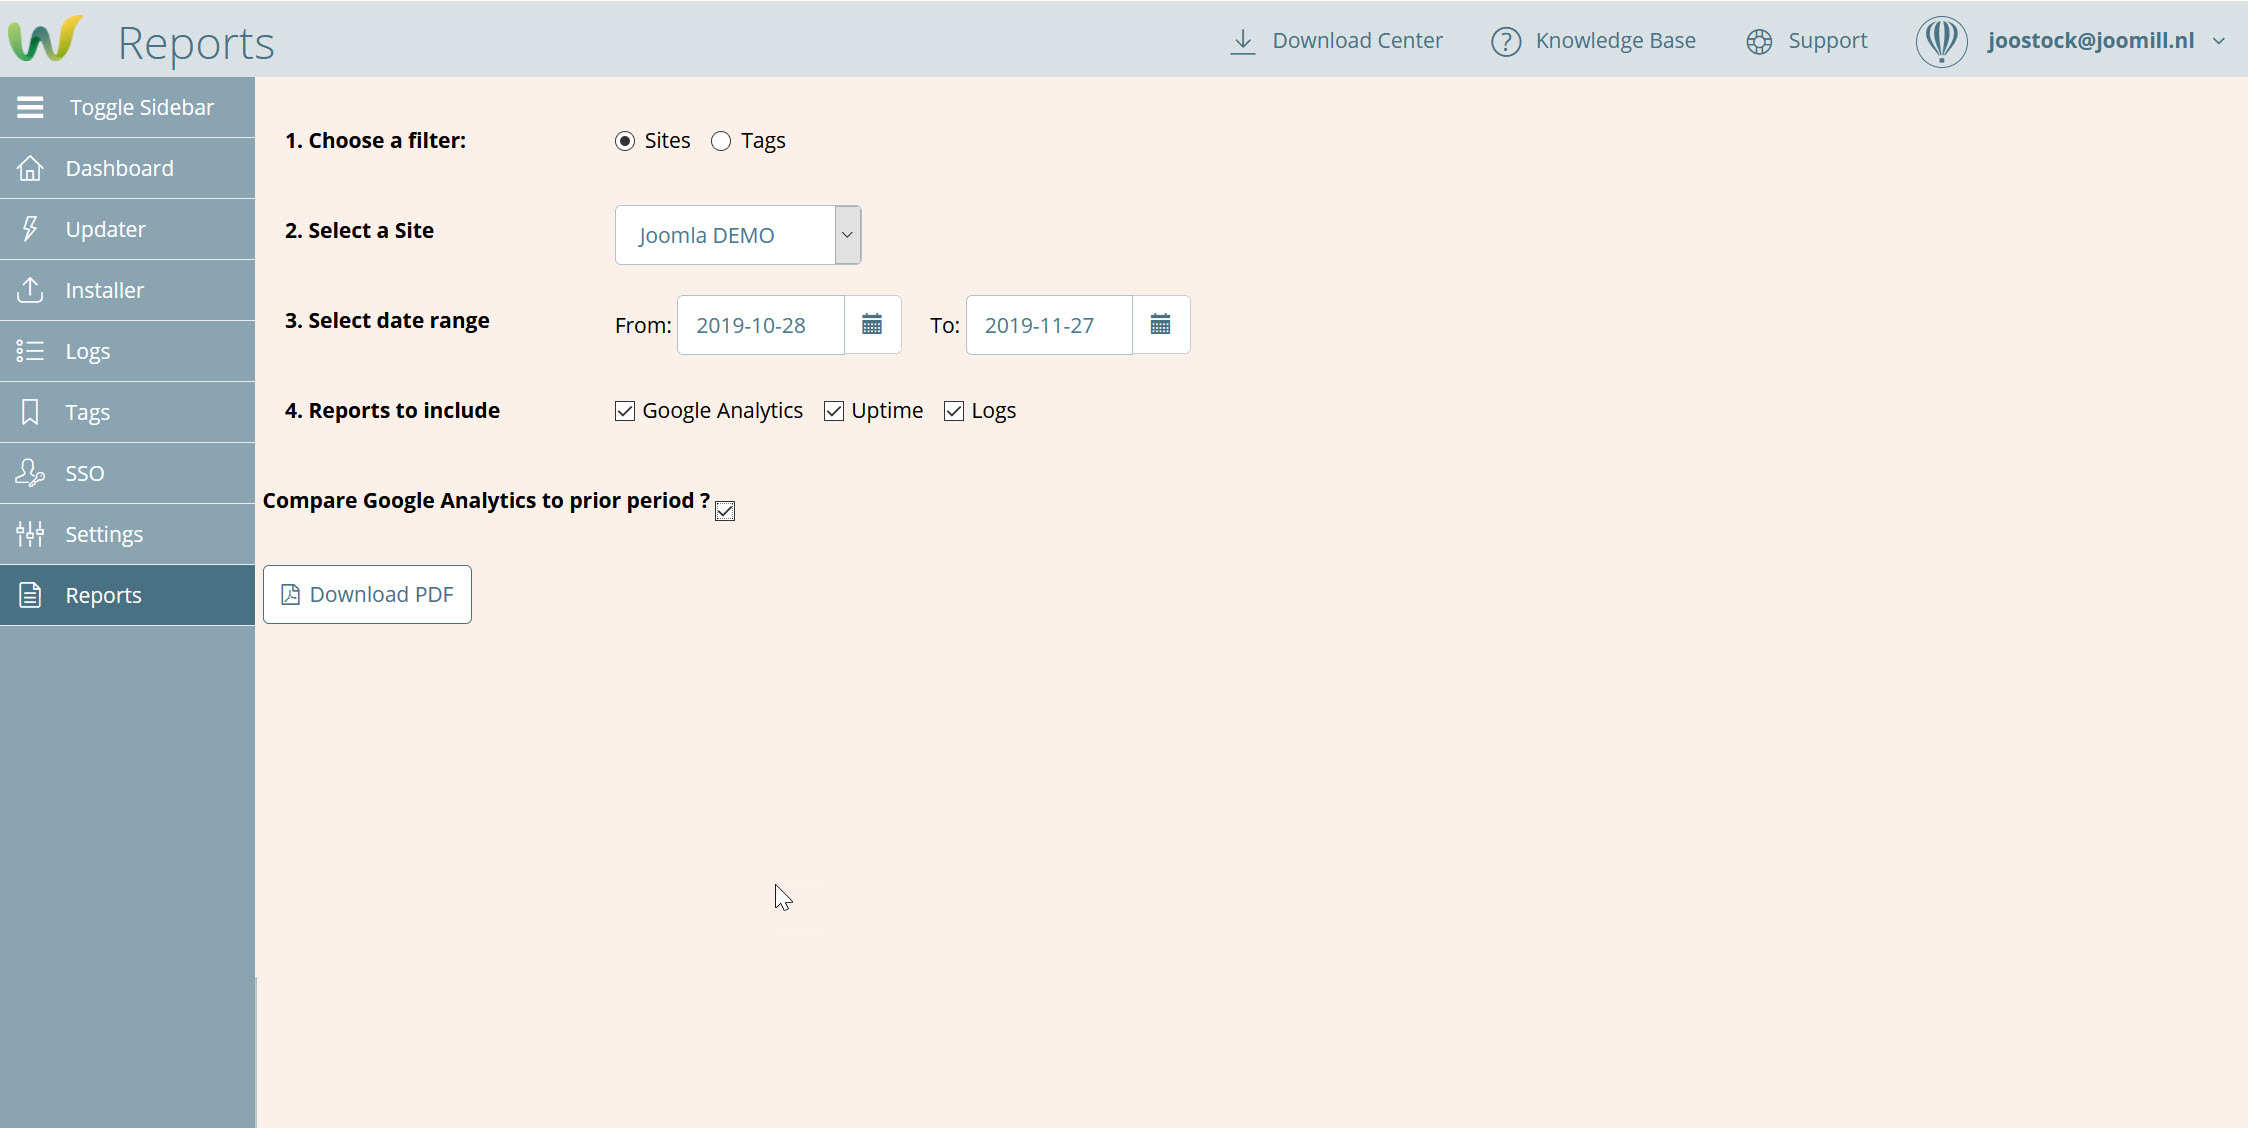Click the Knowledge Base question mark icon
Viewport: 2248px width, 1128px height.
click(x=1505, y=41)
